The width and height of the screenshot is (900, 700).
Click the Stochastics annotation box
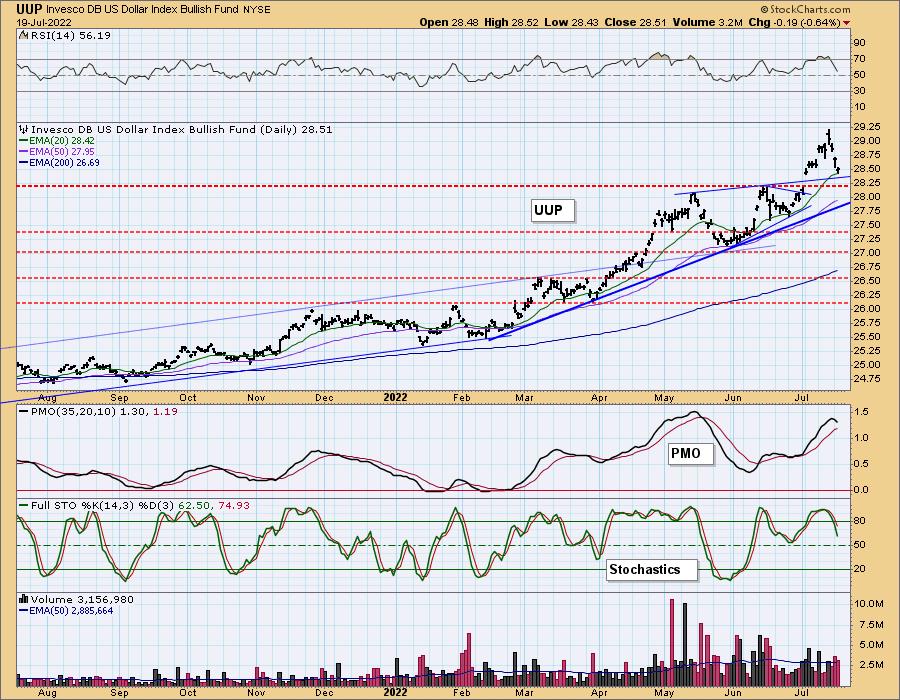click(x=651, y=570)
